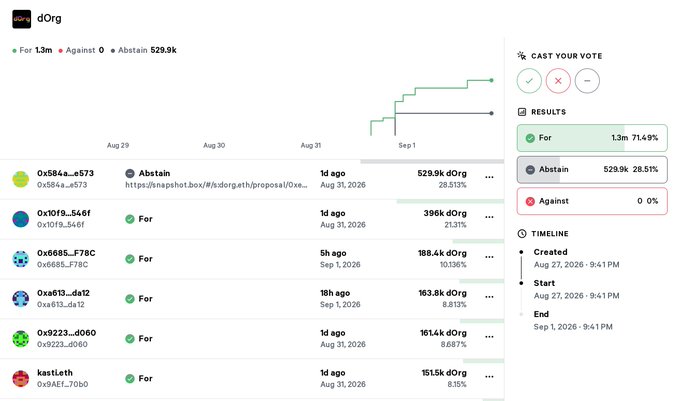Open the dOrg space name link
The height and width of the screenshot is (401, 680).
(49, 18)
